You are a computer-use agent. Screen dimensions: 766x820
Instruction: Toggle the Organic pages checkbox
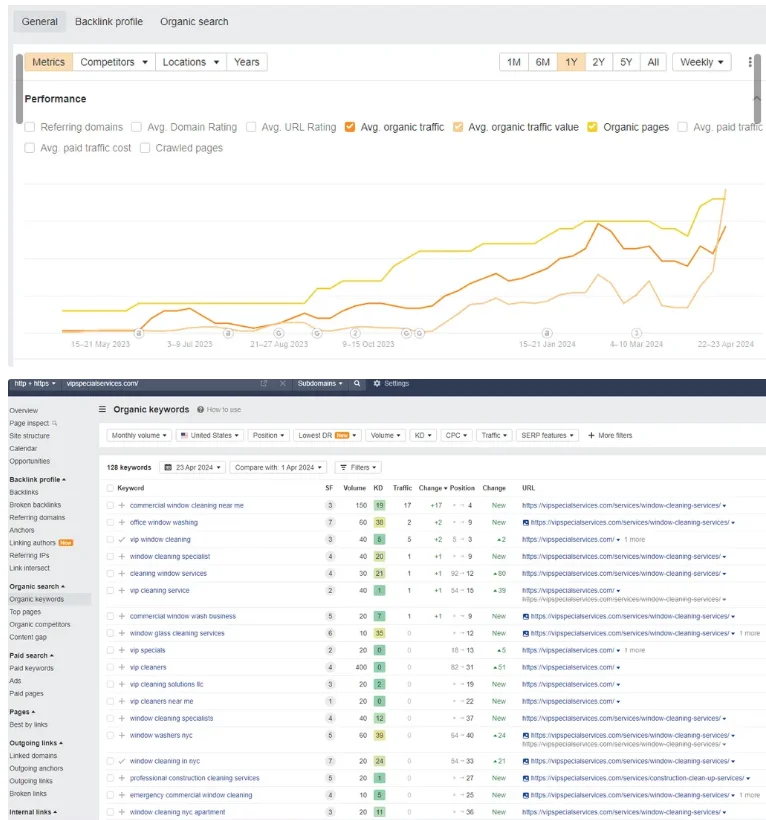click(x=593, y=127)
